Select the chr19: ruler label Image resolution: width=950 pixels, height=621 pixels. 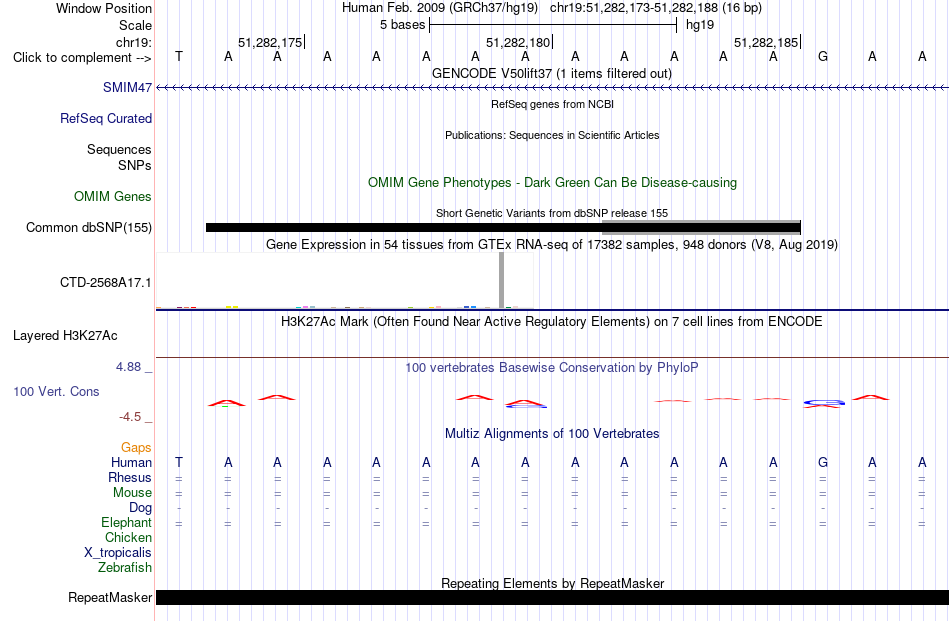click(x=134, y=42)
